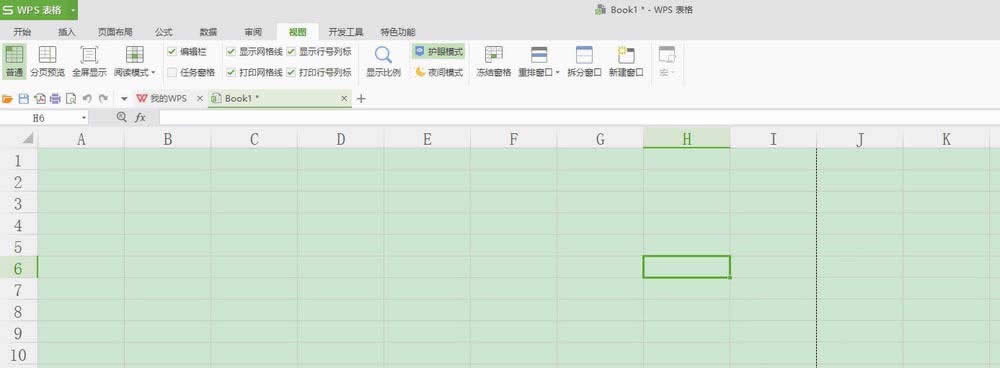Select row 9 header
This screenshot has height=368, width=1000.
(18, 333)
